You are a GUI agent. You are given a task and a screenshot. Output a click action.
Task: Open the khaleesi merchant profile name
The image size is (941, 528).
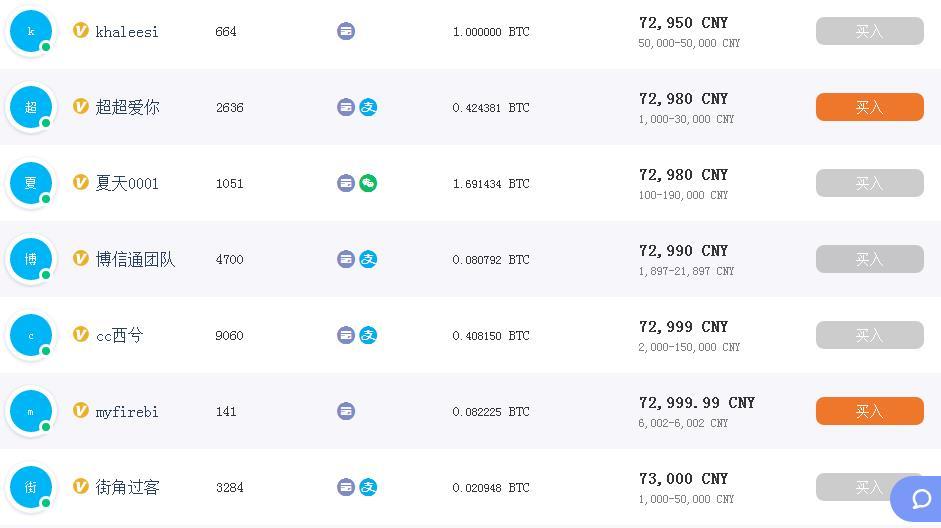point(127,32)
